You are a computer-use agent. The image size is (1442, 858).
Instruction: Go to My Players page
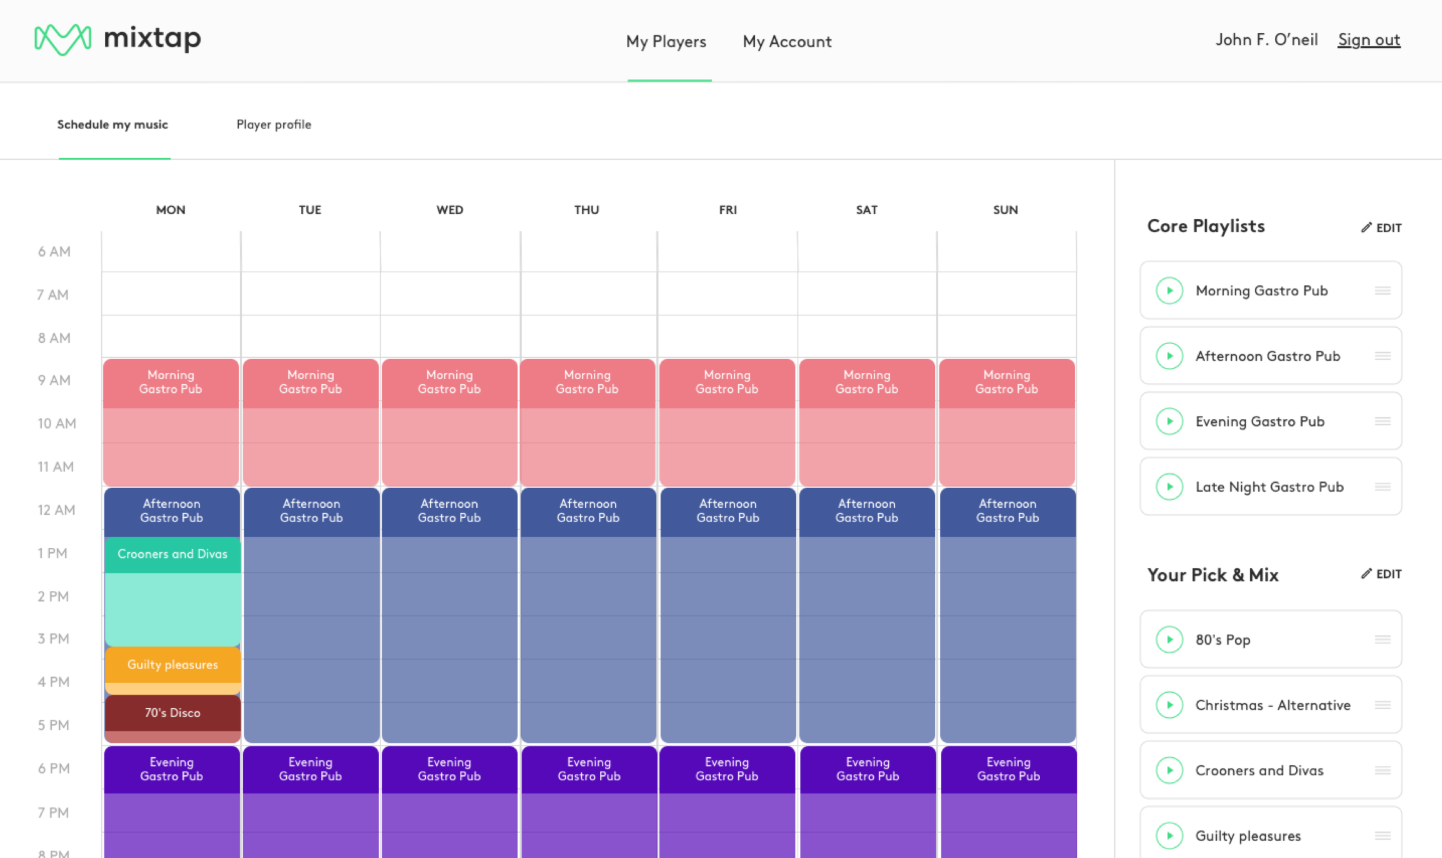pos(666,42)
